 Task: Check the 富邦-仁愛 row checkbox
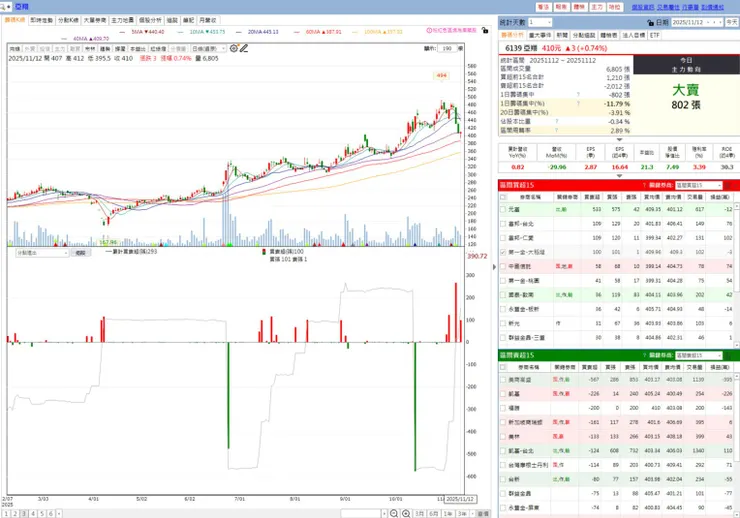(x=503, y=238)
